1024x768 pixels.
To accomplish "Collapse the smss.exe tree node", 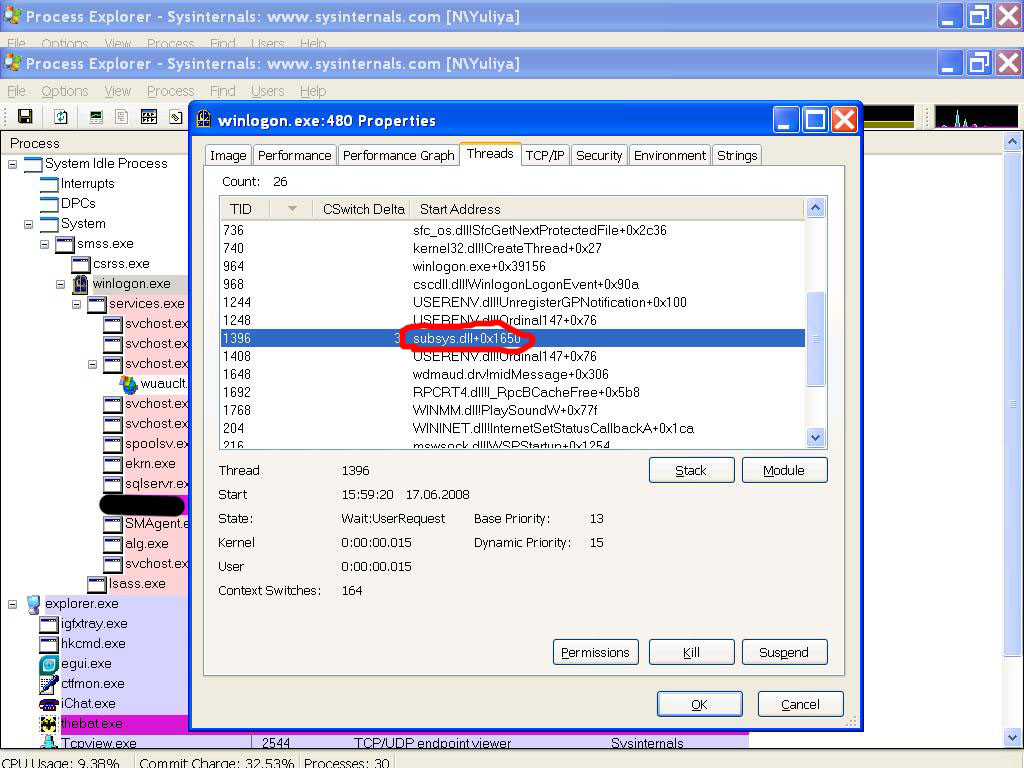I will tap(44, 244).
